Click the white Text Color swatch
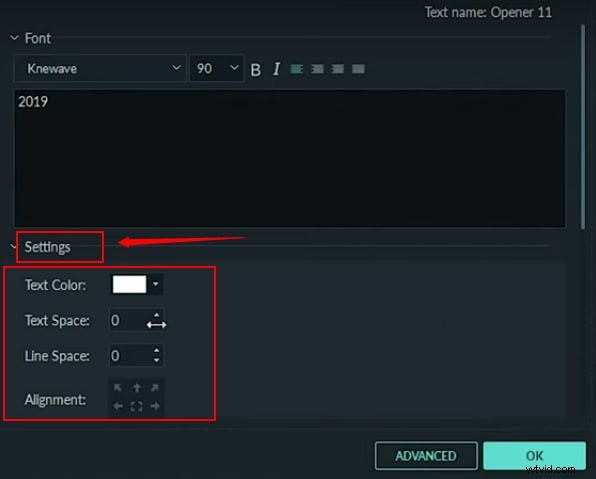Screen dimensions: 596x479 tap(129, 284)
